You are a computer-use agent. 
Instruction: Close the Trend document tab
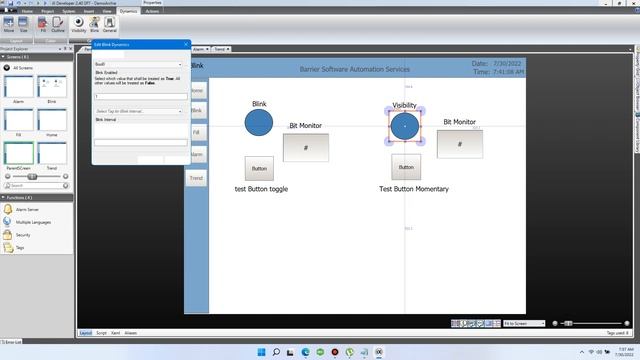[x=228, y=49]
